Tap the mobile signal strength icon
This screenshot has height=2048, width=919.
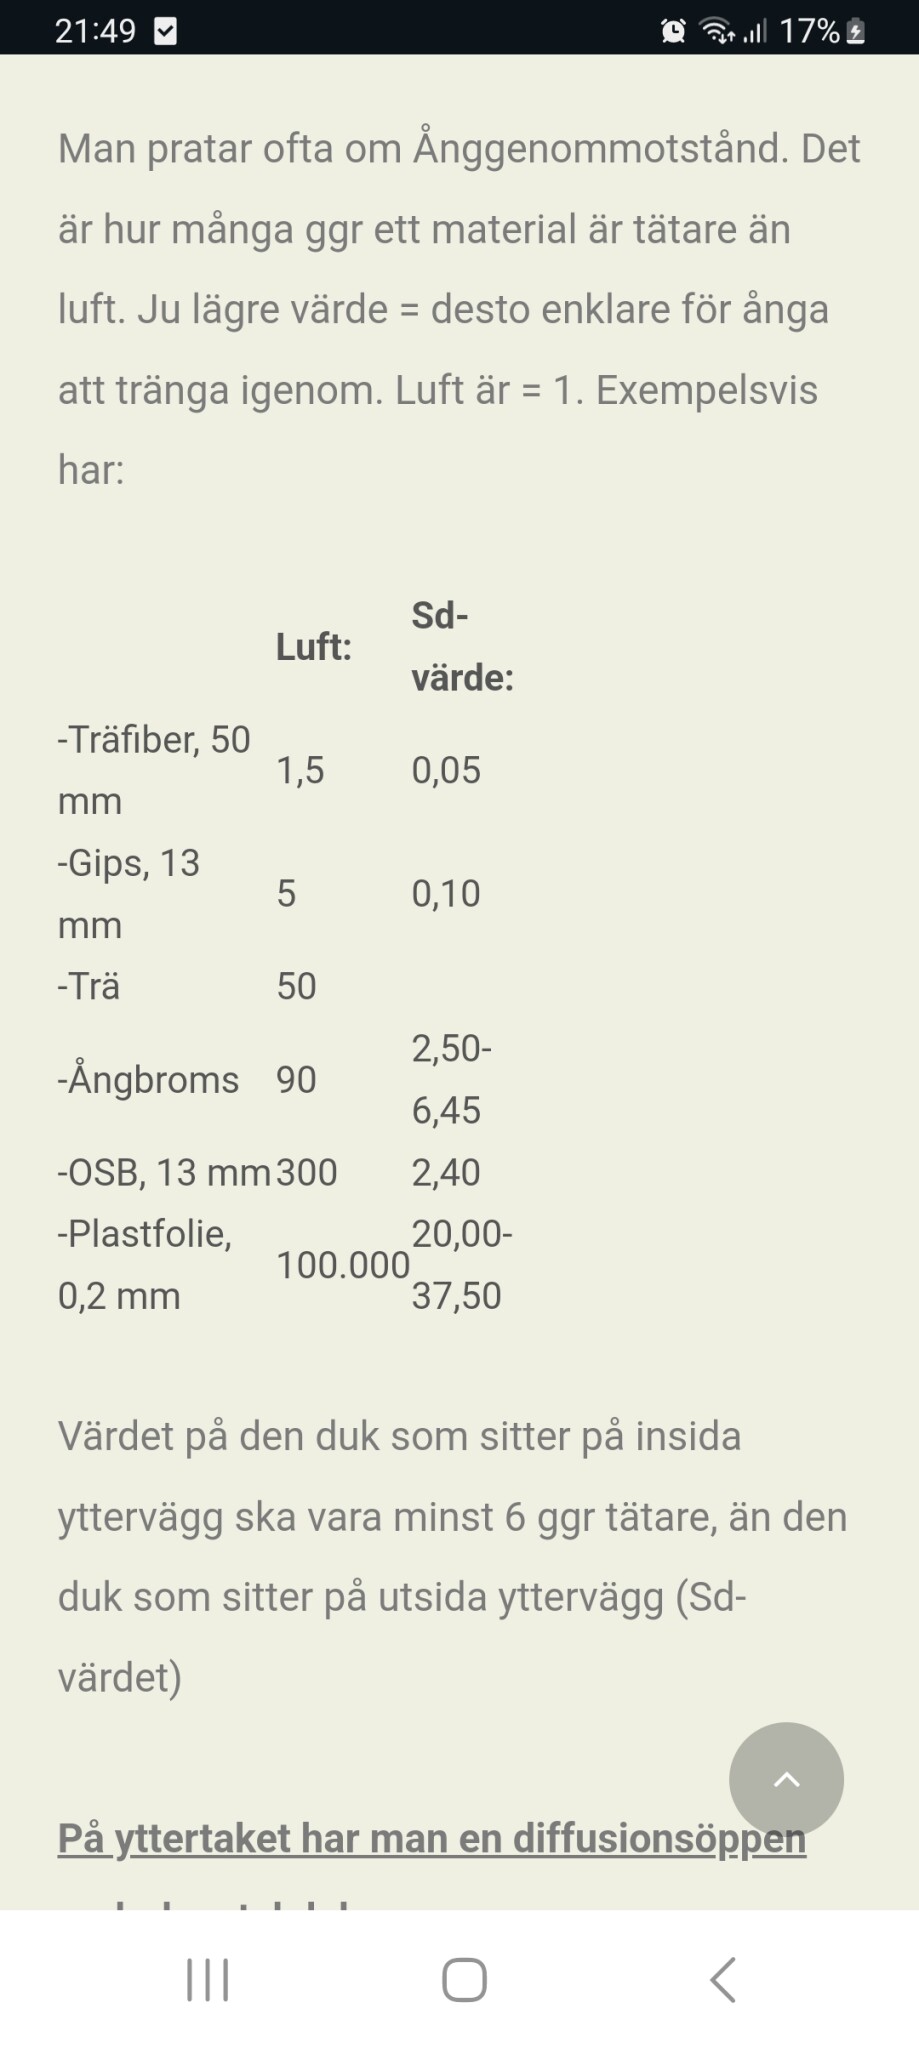[x=755, y=31]
